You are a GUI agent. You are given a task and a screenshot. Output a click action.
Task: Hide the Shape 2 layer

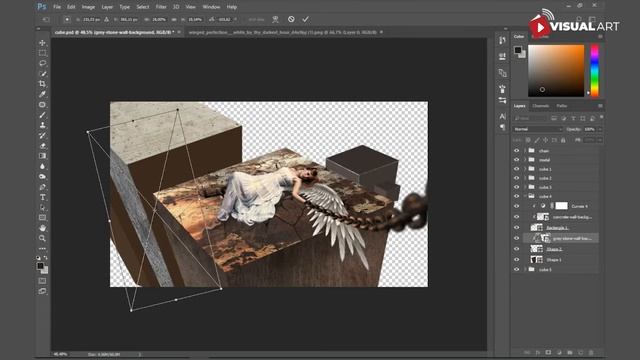tap(516, 249)
